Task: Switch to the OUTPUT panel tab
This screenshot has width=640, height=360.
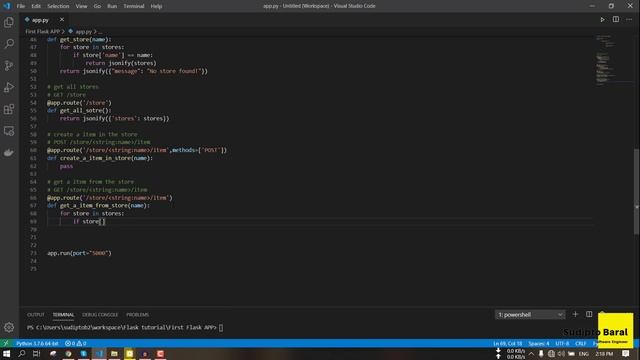Action: pos(36,315)
